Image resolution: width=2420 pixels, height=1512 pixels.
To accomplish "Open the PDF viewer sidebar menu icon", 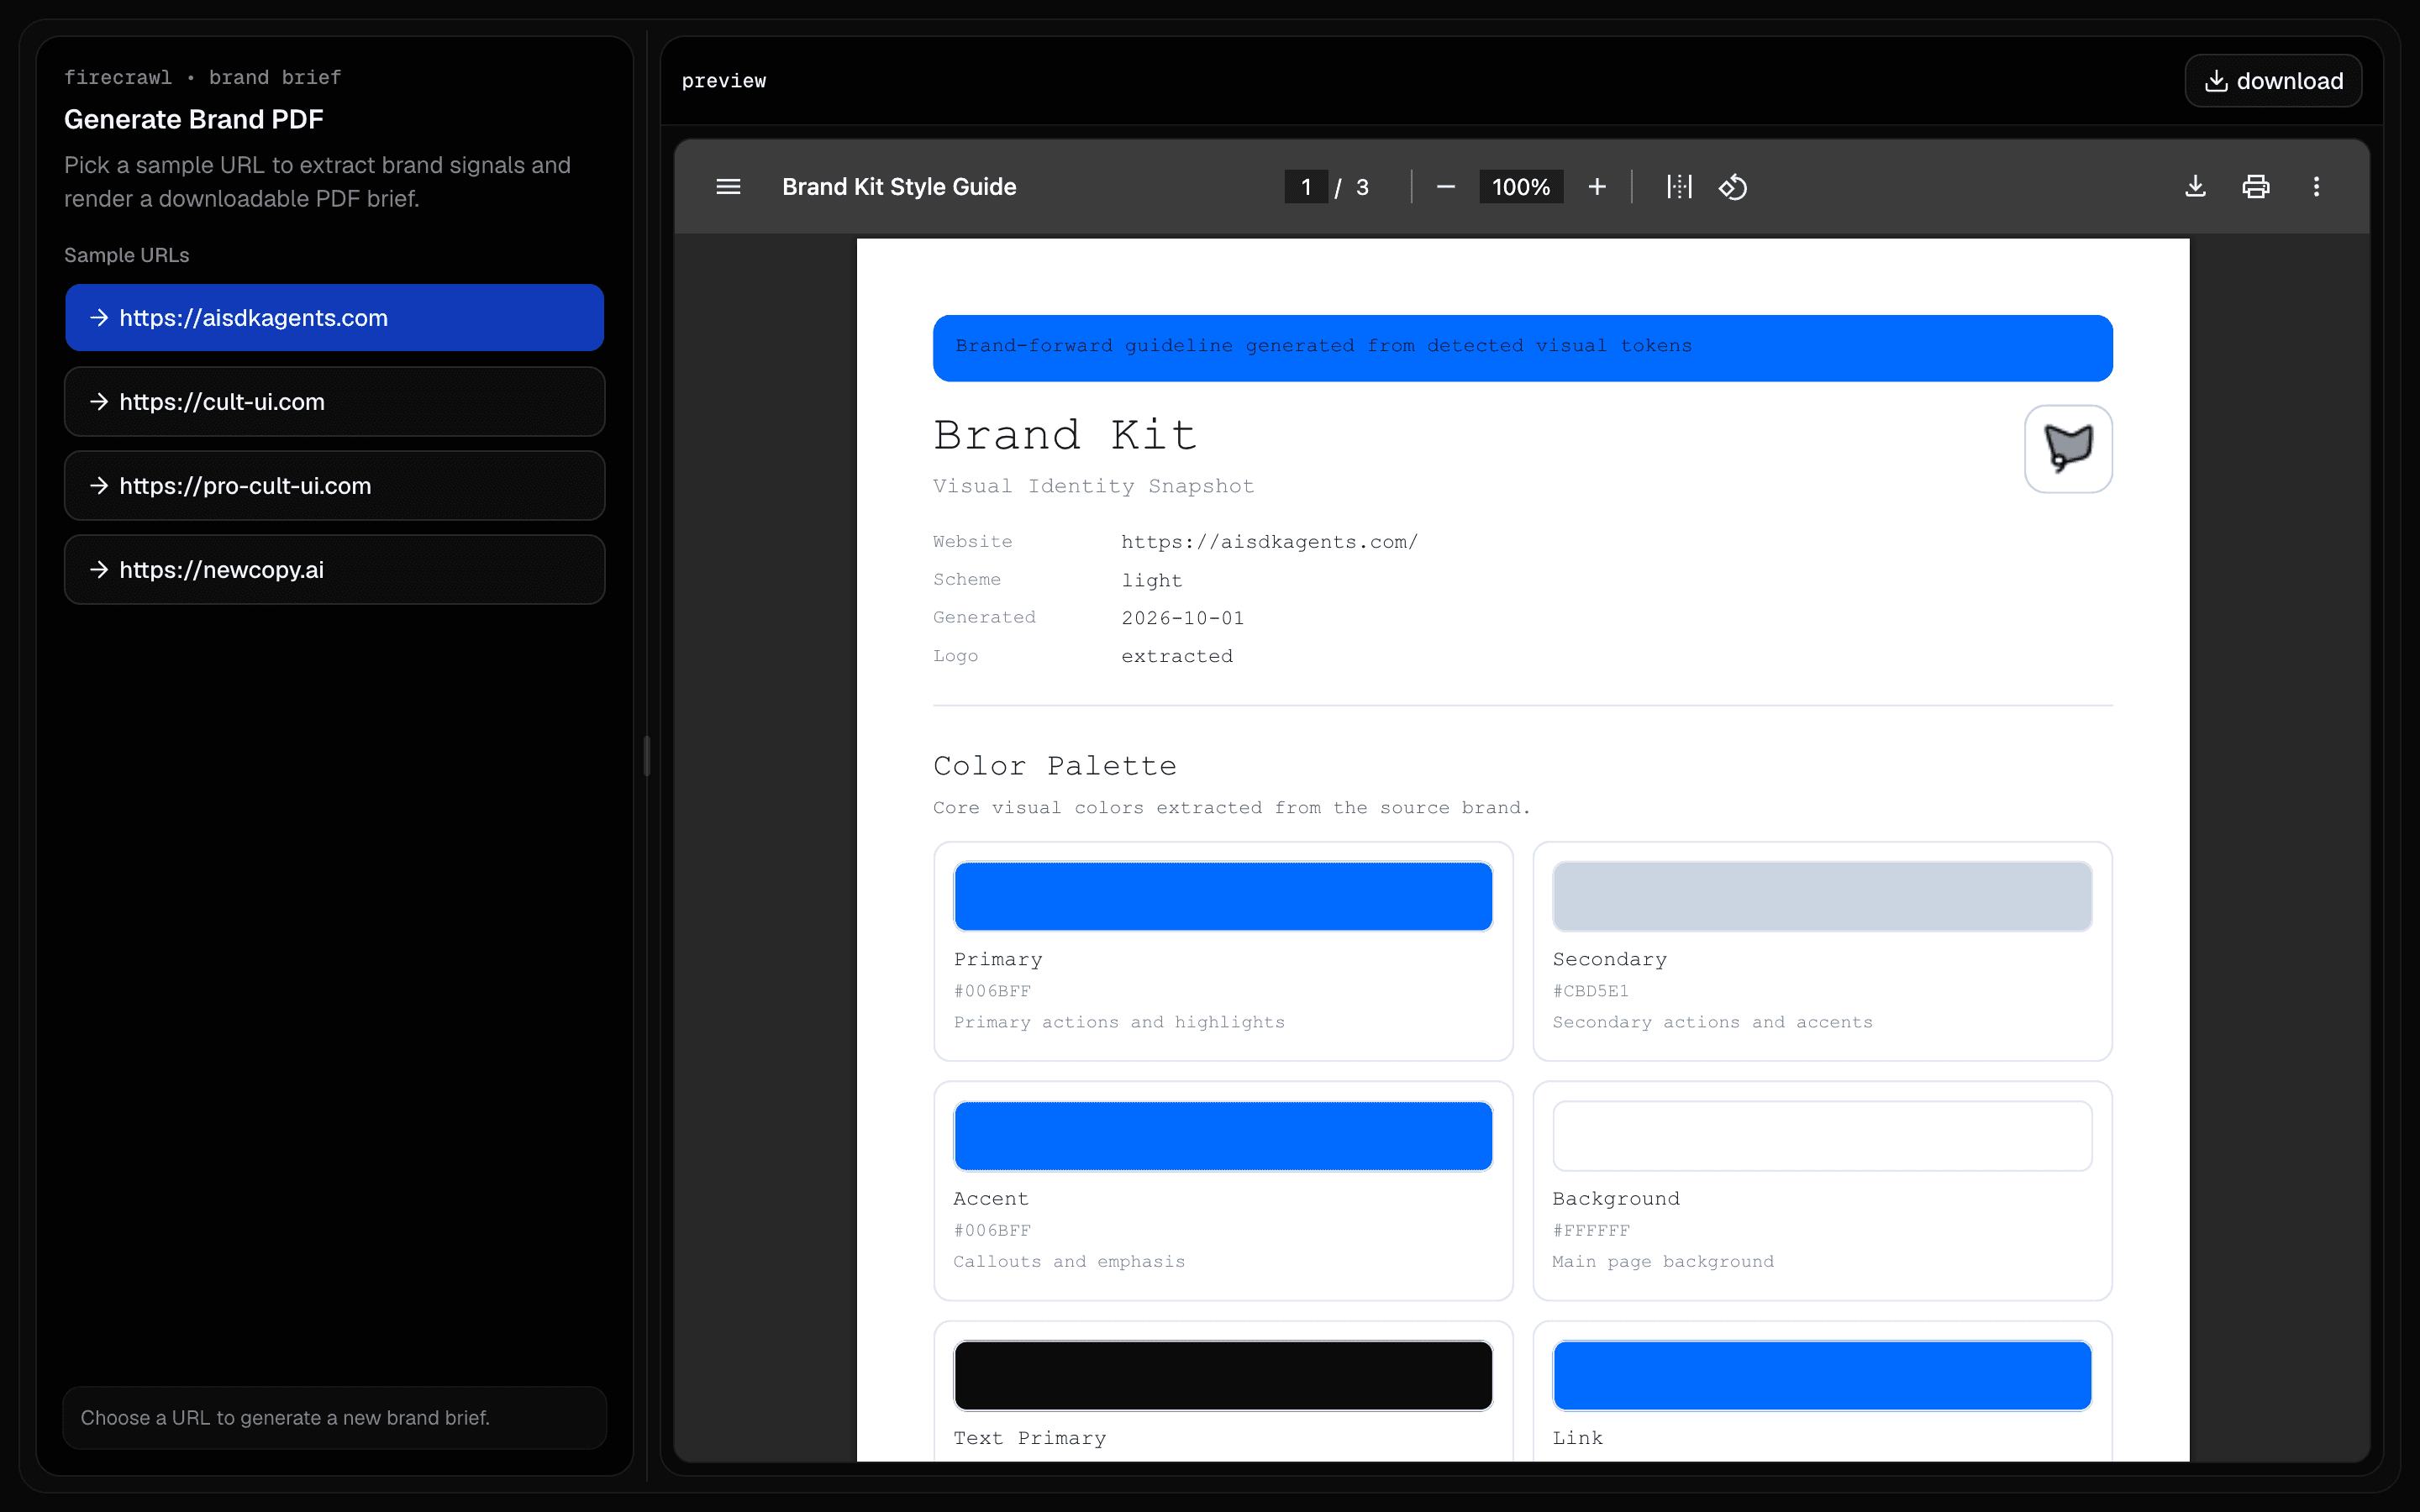I will pos(728,187).
